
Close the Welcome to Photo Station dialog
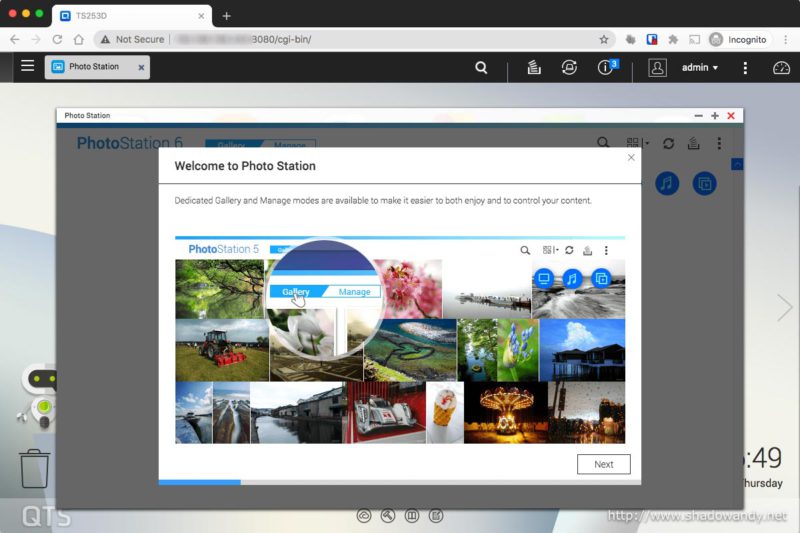pos(631,157)
